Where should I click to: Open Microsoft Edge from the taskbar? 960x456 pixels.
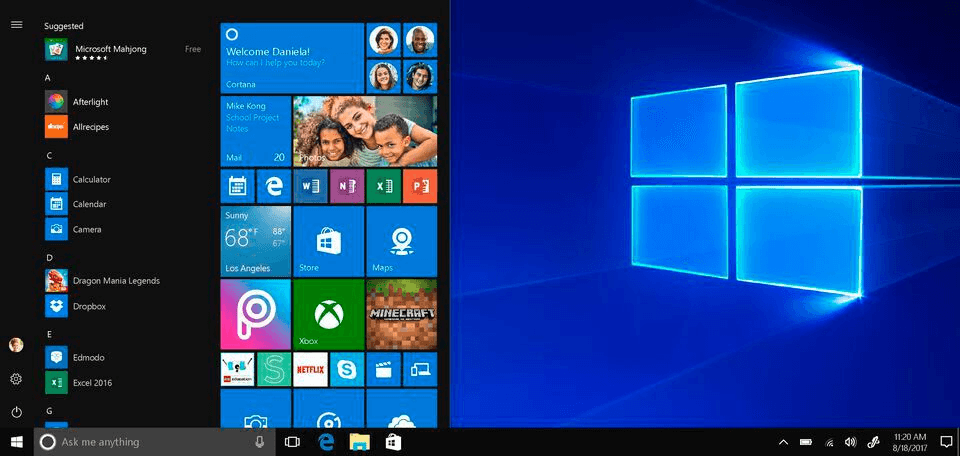(x=326, y=442)
